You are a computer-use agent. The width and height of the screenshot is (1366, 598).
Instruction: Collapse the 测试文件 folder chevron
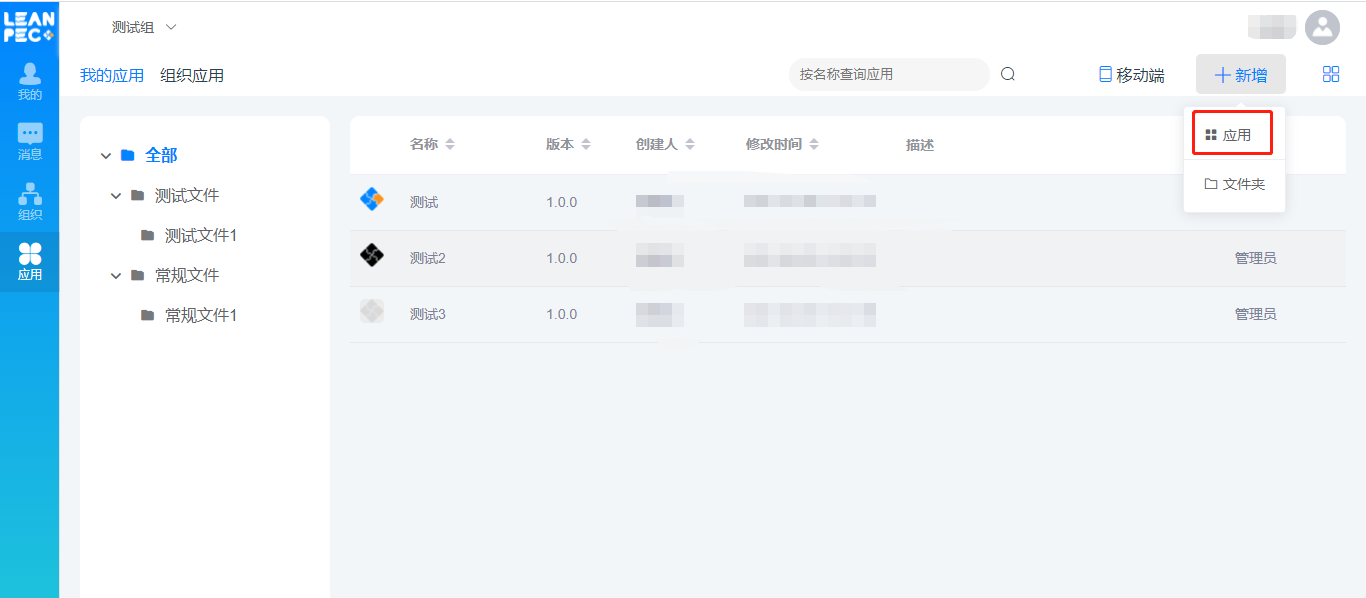(116, 196)
